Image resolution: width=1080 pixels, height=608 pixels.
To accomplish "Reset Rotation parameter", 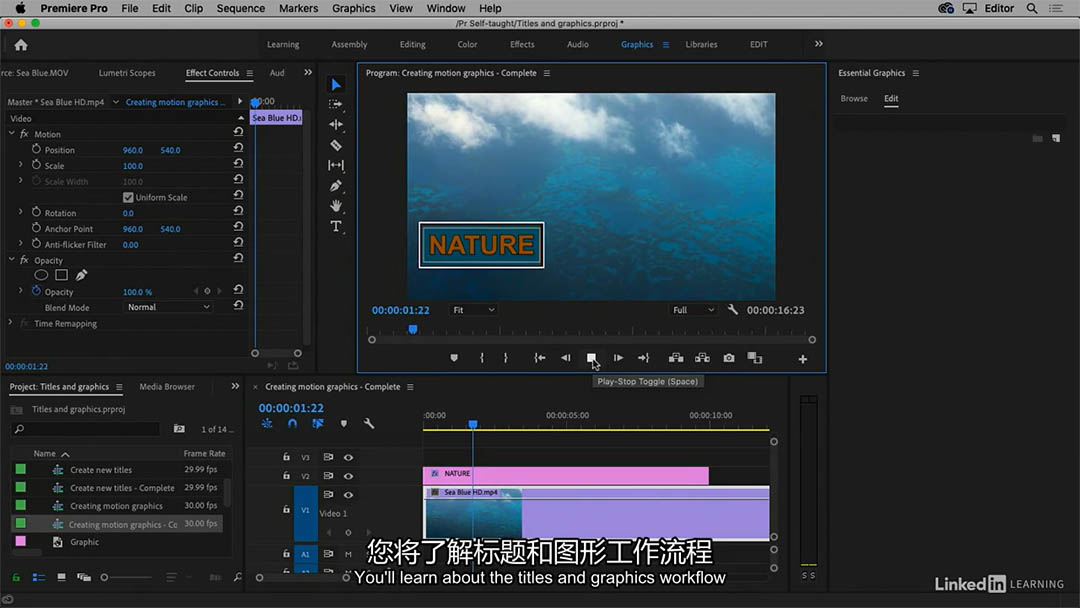I will click(x=238, y=211).
